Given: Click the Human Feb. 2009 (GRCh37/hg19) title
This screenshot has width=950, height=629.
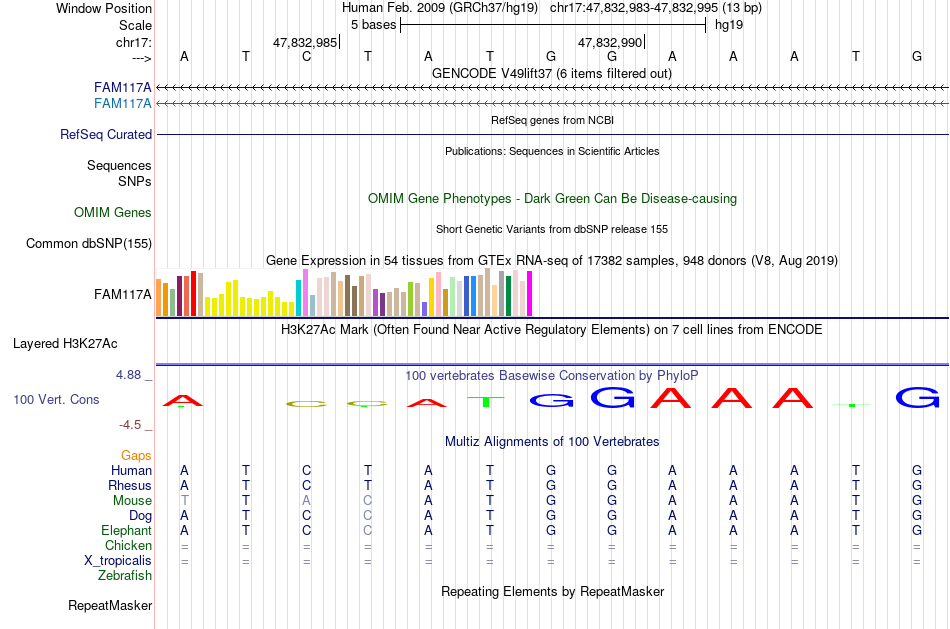Looking at the screenshot, I should click(440, 8).
